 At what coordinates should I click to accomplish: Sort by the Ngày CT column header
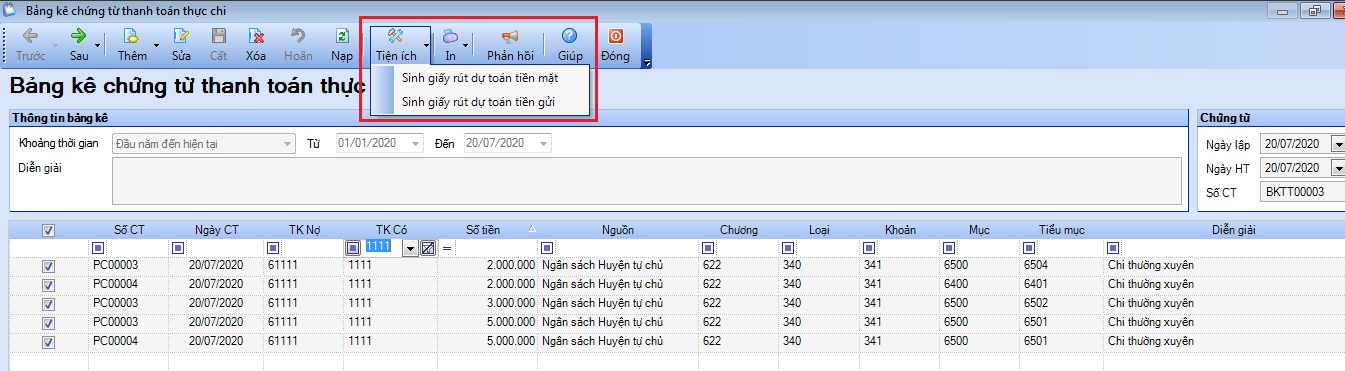tap(217, 230)
